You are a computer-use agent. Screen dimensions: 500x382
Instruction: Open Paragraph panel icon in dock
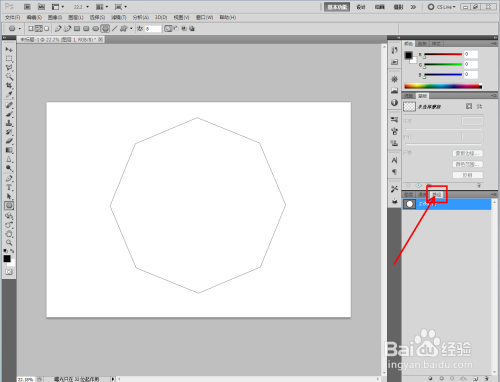coord(394,172)
